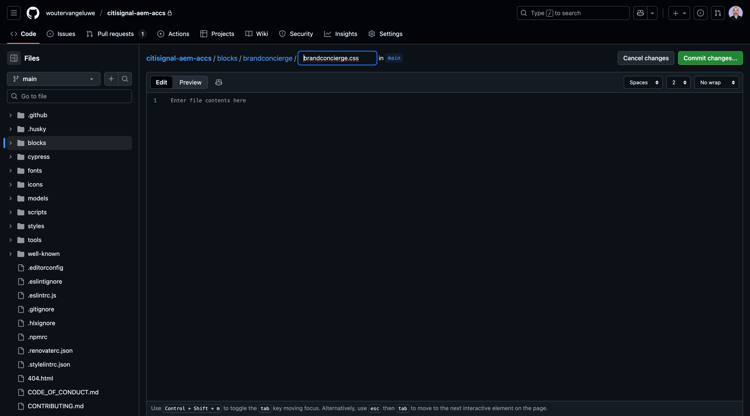Switch to the Settings tab
Viewport: 750px width, 416px height.
(386, 34)
